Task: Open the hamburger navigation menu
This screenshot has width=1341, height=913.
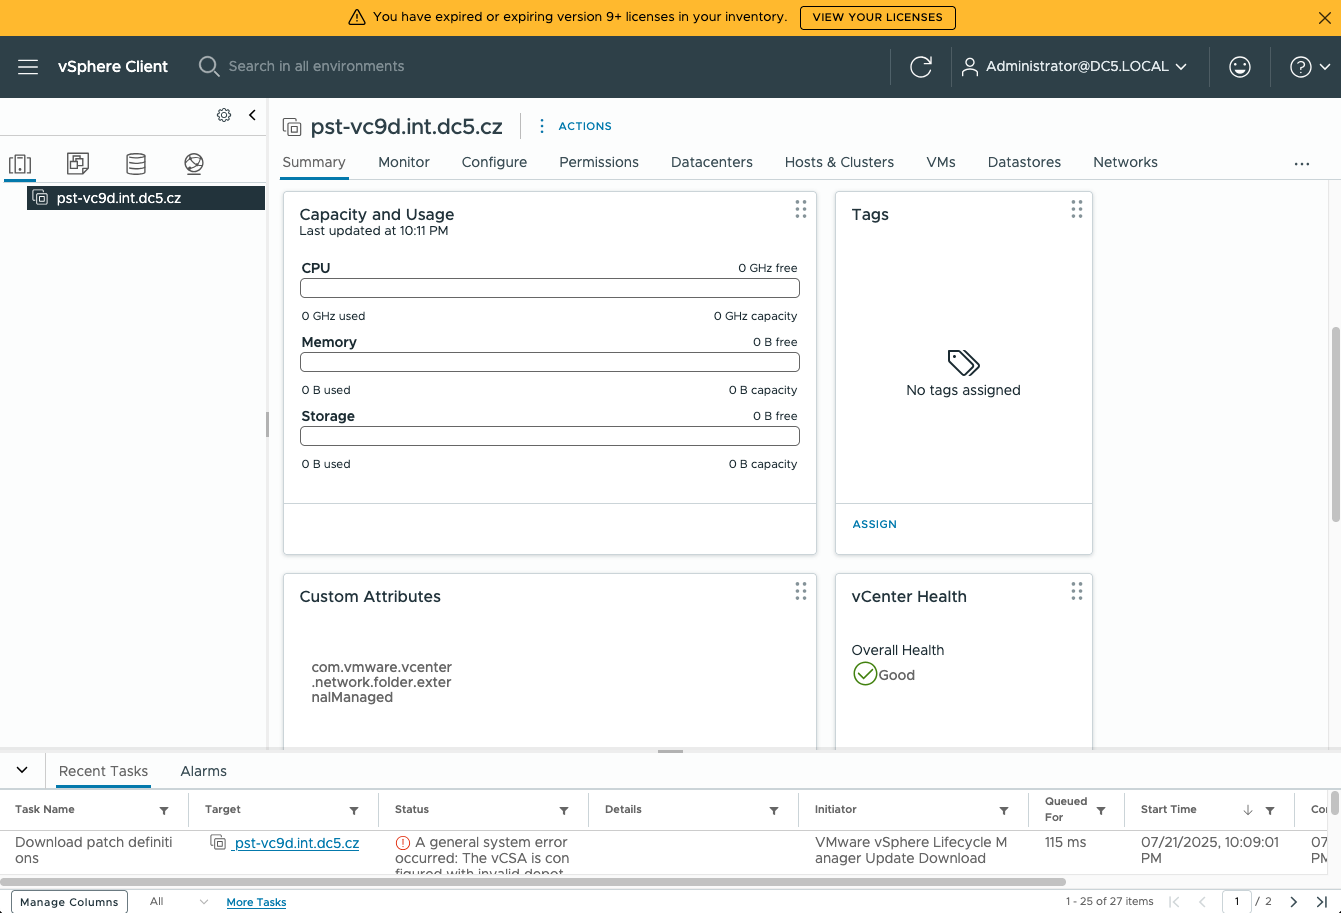Action: pyautogui.click(x=28, y=67)
